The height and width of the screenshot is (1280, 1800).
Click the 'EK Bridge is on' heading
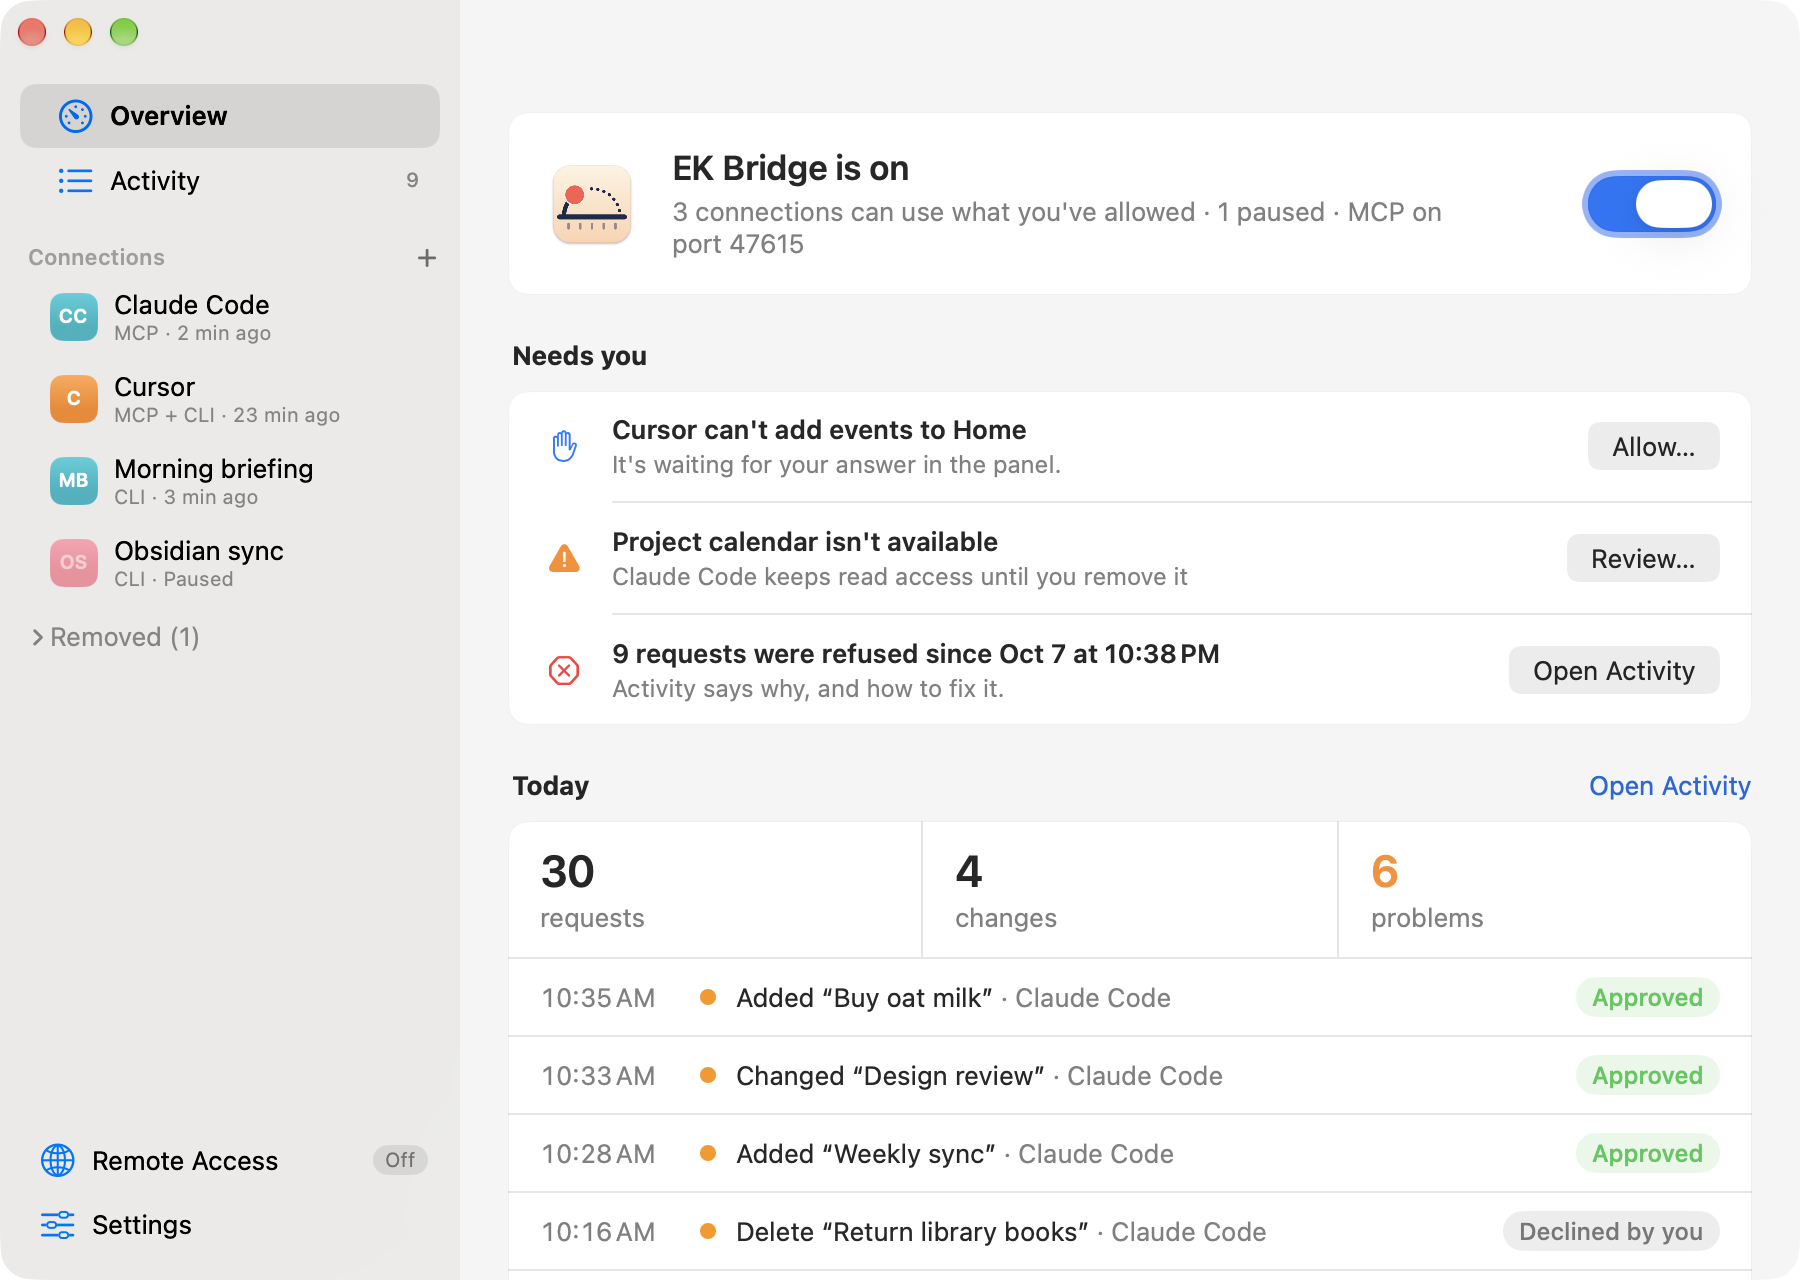pos(790,168)
